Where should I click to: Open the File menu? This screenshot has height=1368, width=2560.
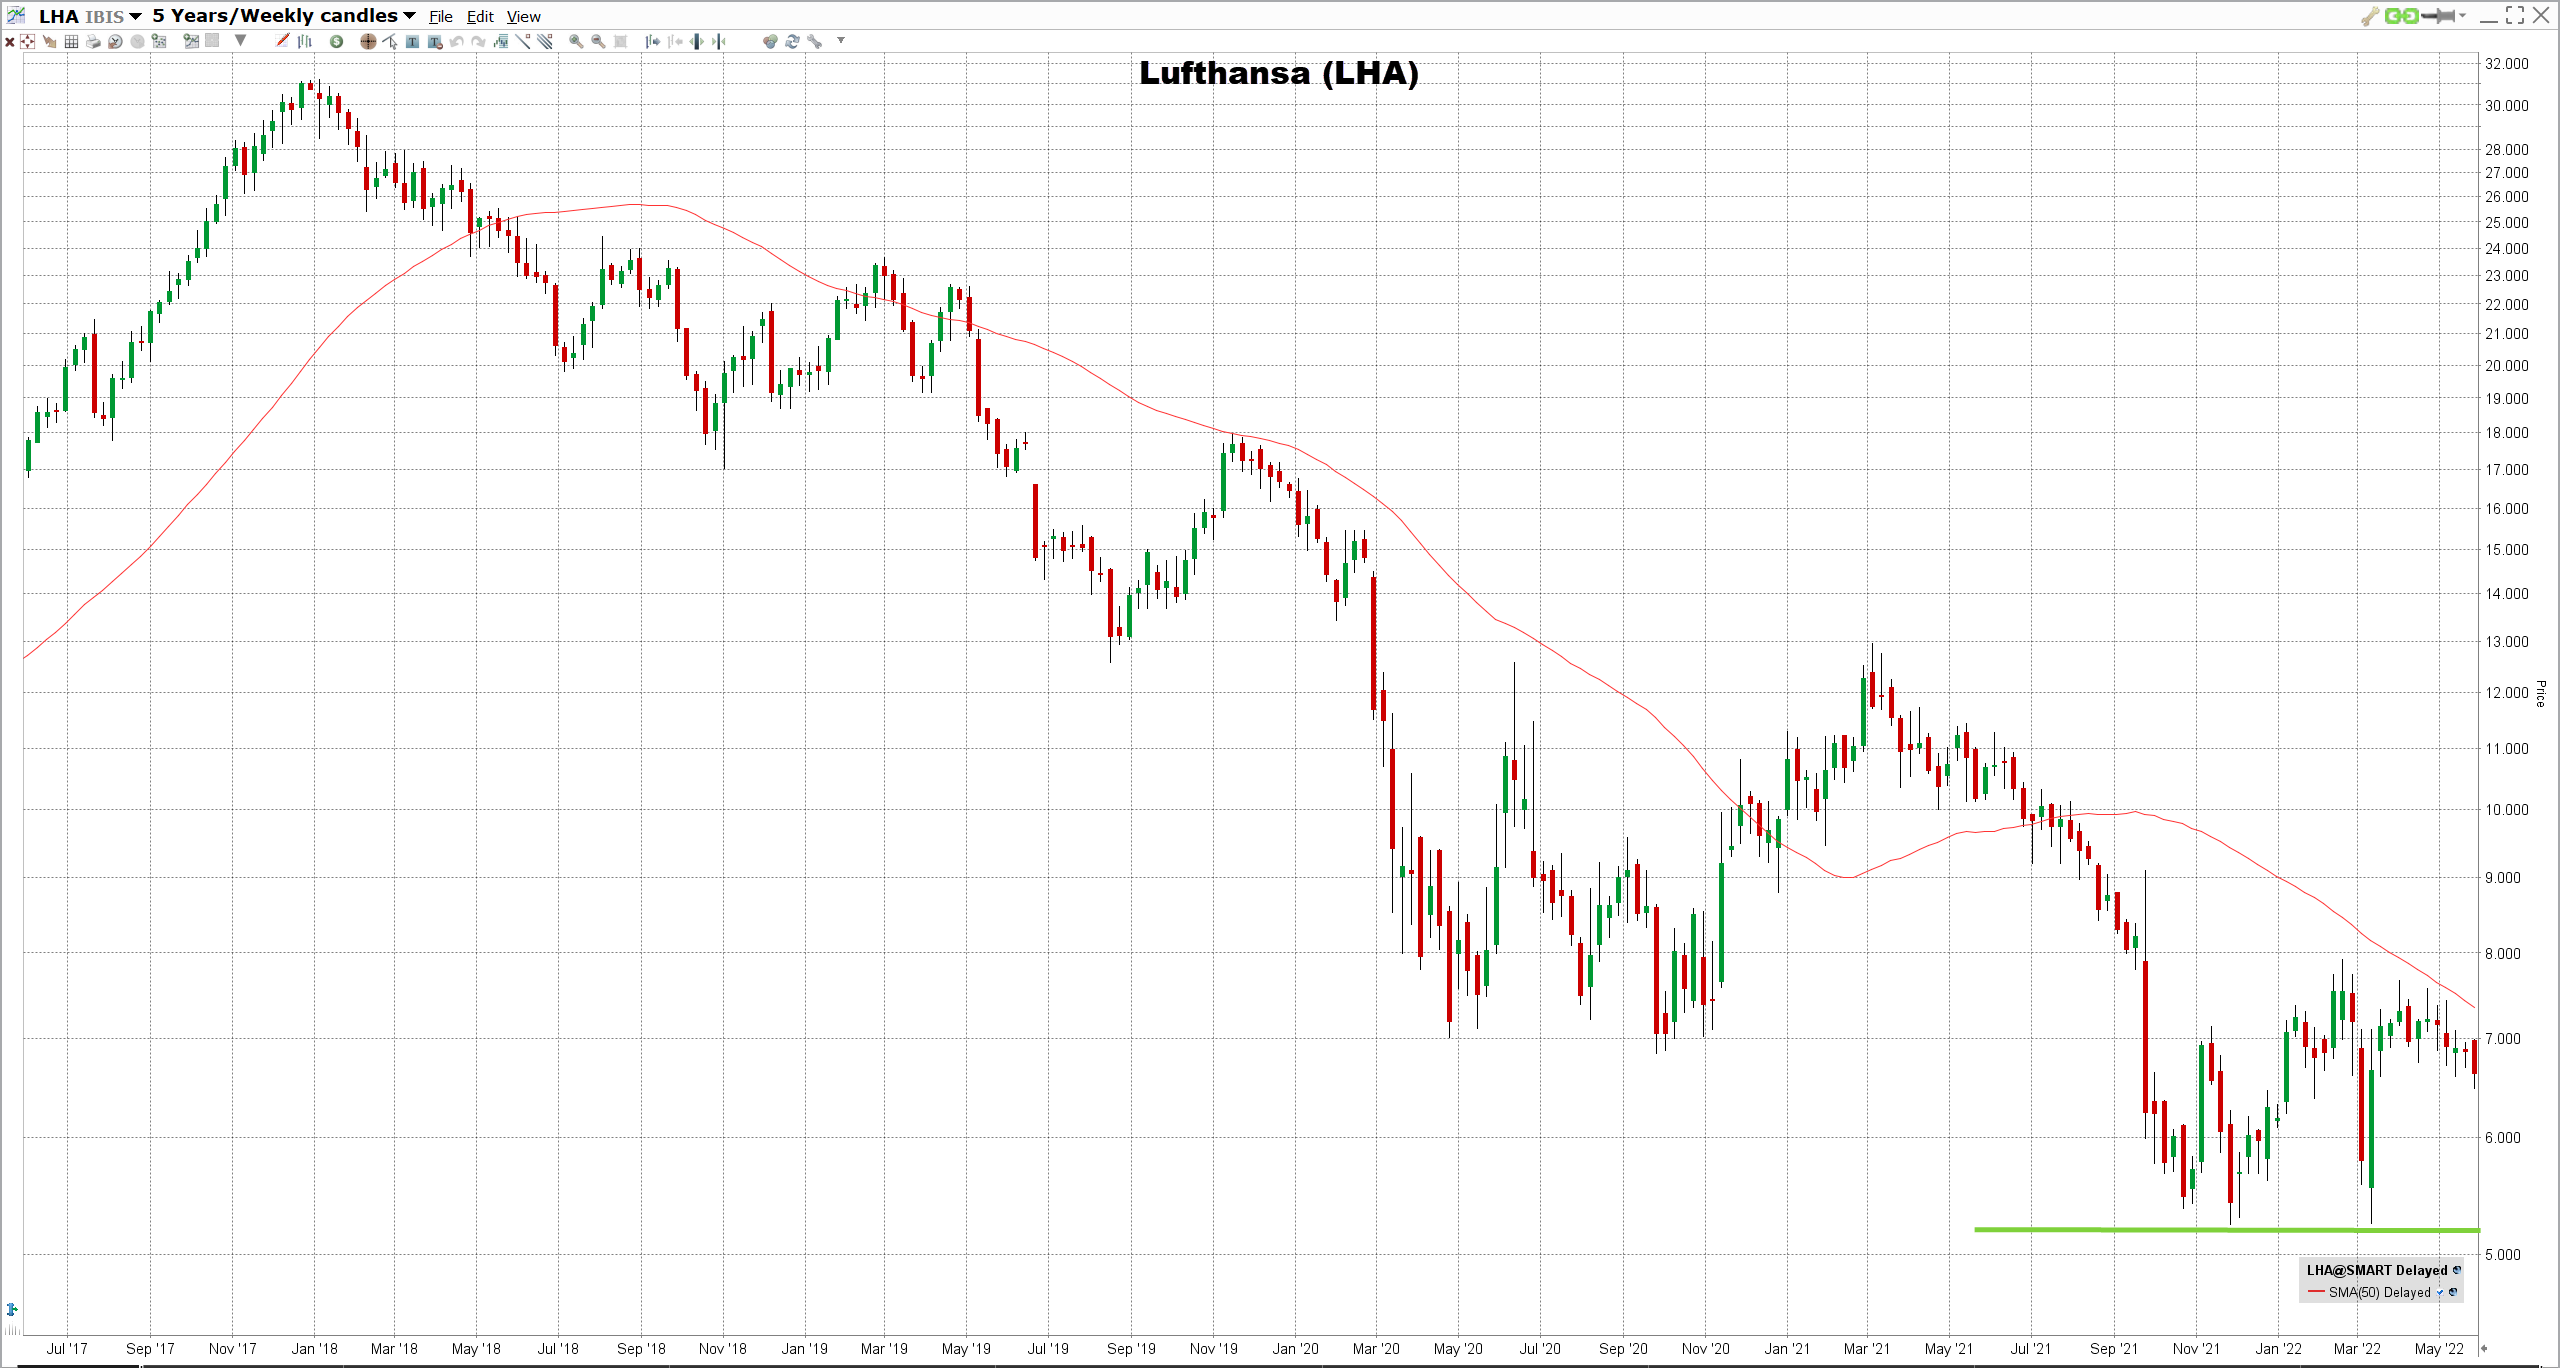[x=441, y=17]
